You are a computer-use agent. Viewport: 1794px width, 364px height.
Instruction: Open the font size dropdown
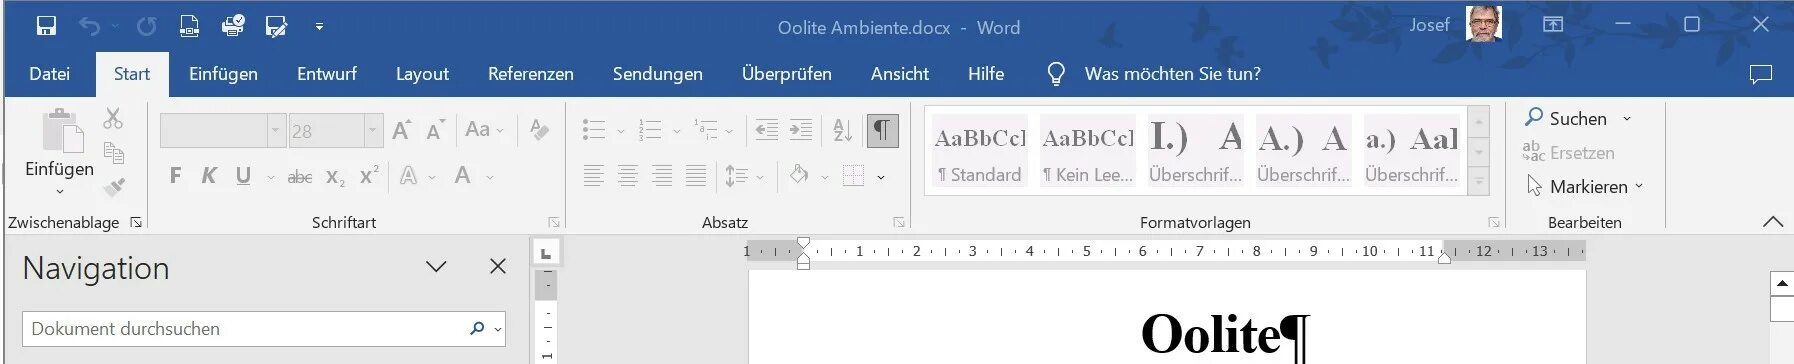tap(373, 130)
